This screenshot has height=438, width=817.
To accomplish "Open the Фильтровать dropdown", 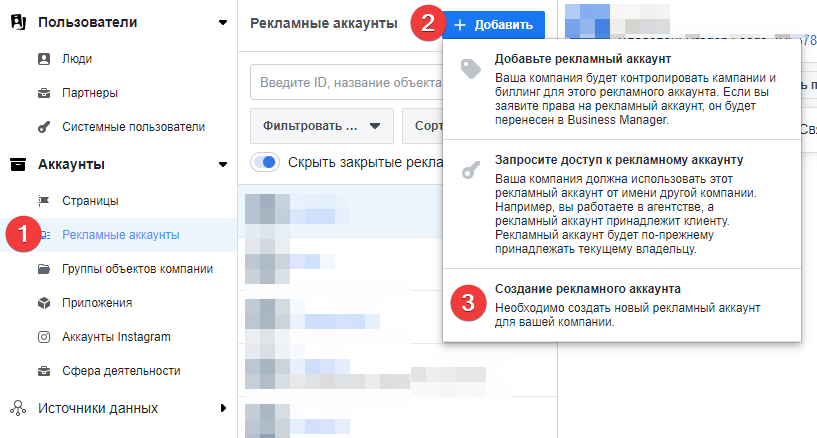I will [x=322, y=126].
